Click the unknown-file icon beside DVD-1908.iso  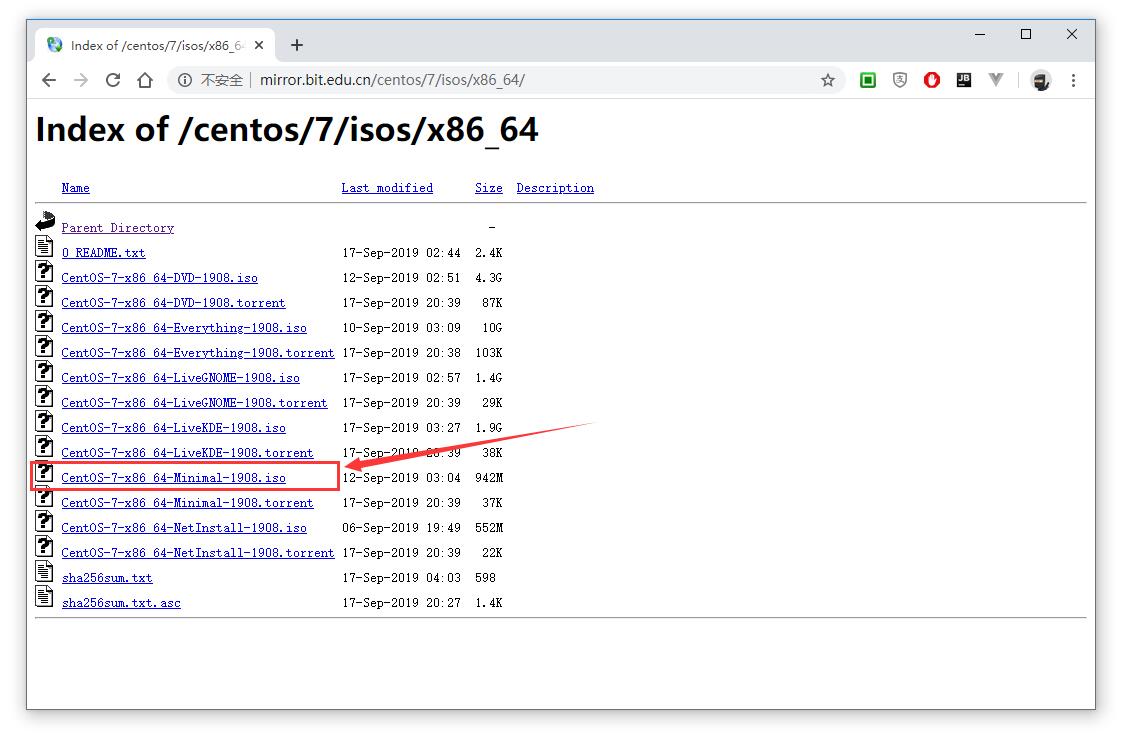coord(44,271)
